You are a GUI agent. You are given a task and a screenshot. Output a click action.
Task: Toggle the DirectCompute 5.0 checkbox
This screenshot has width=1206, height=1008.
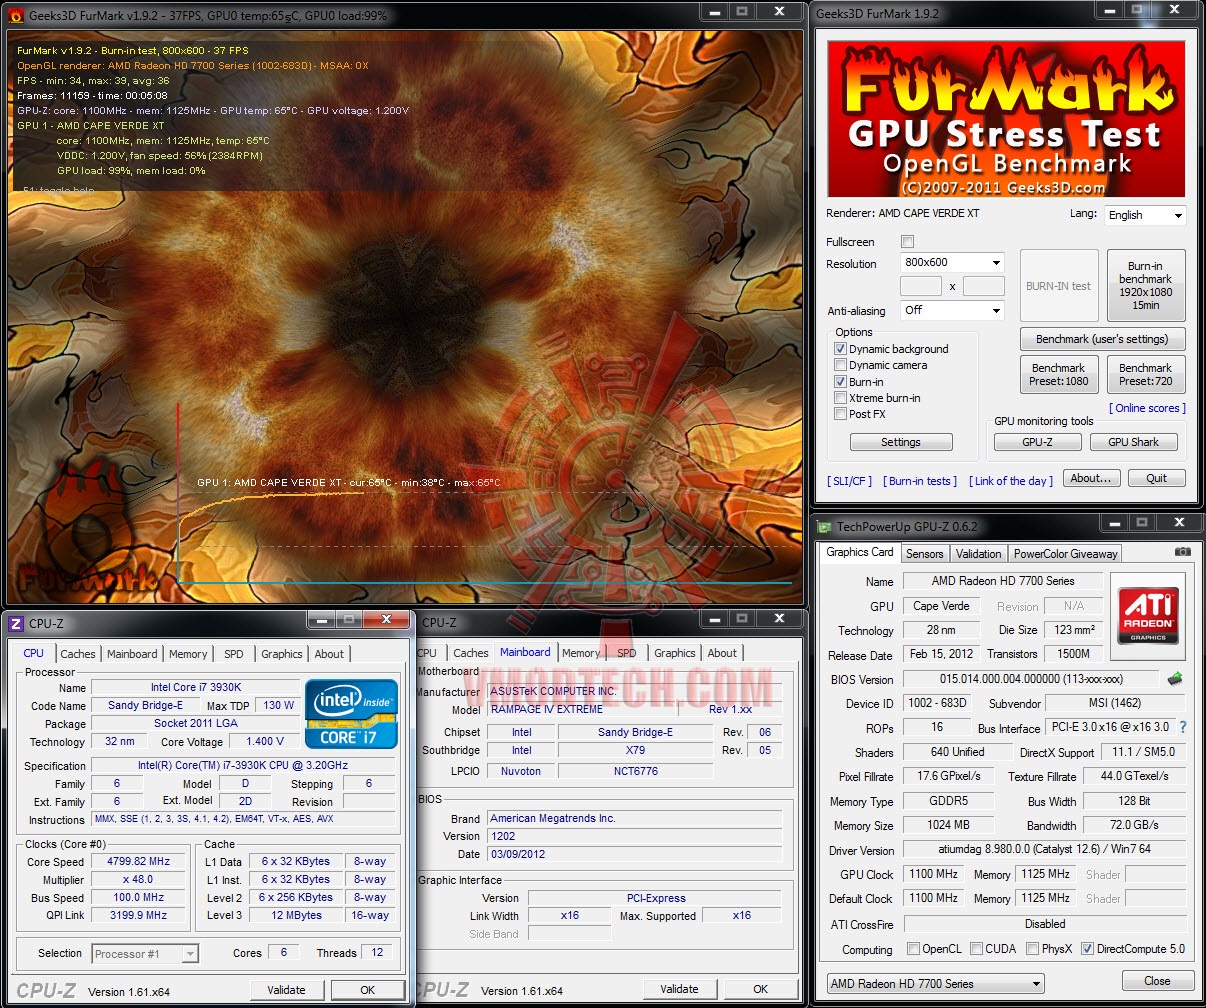(1087, 949)
